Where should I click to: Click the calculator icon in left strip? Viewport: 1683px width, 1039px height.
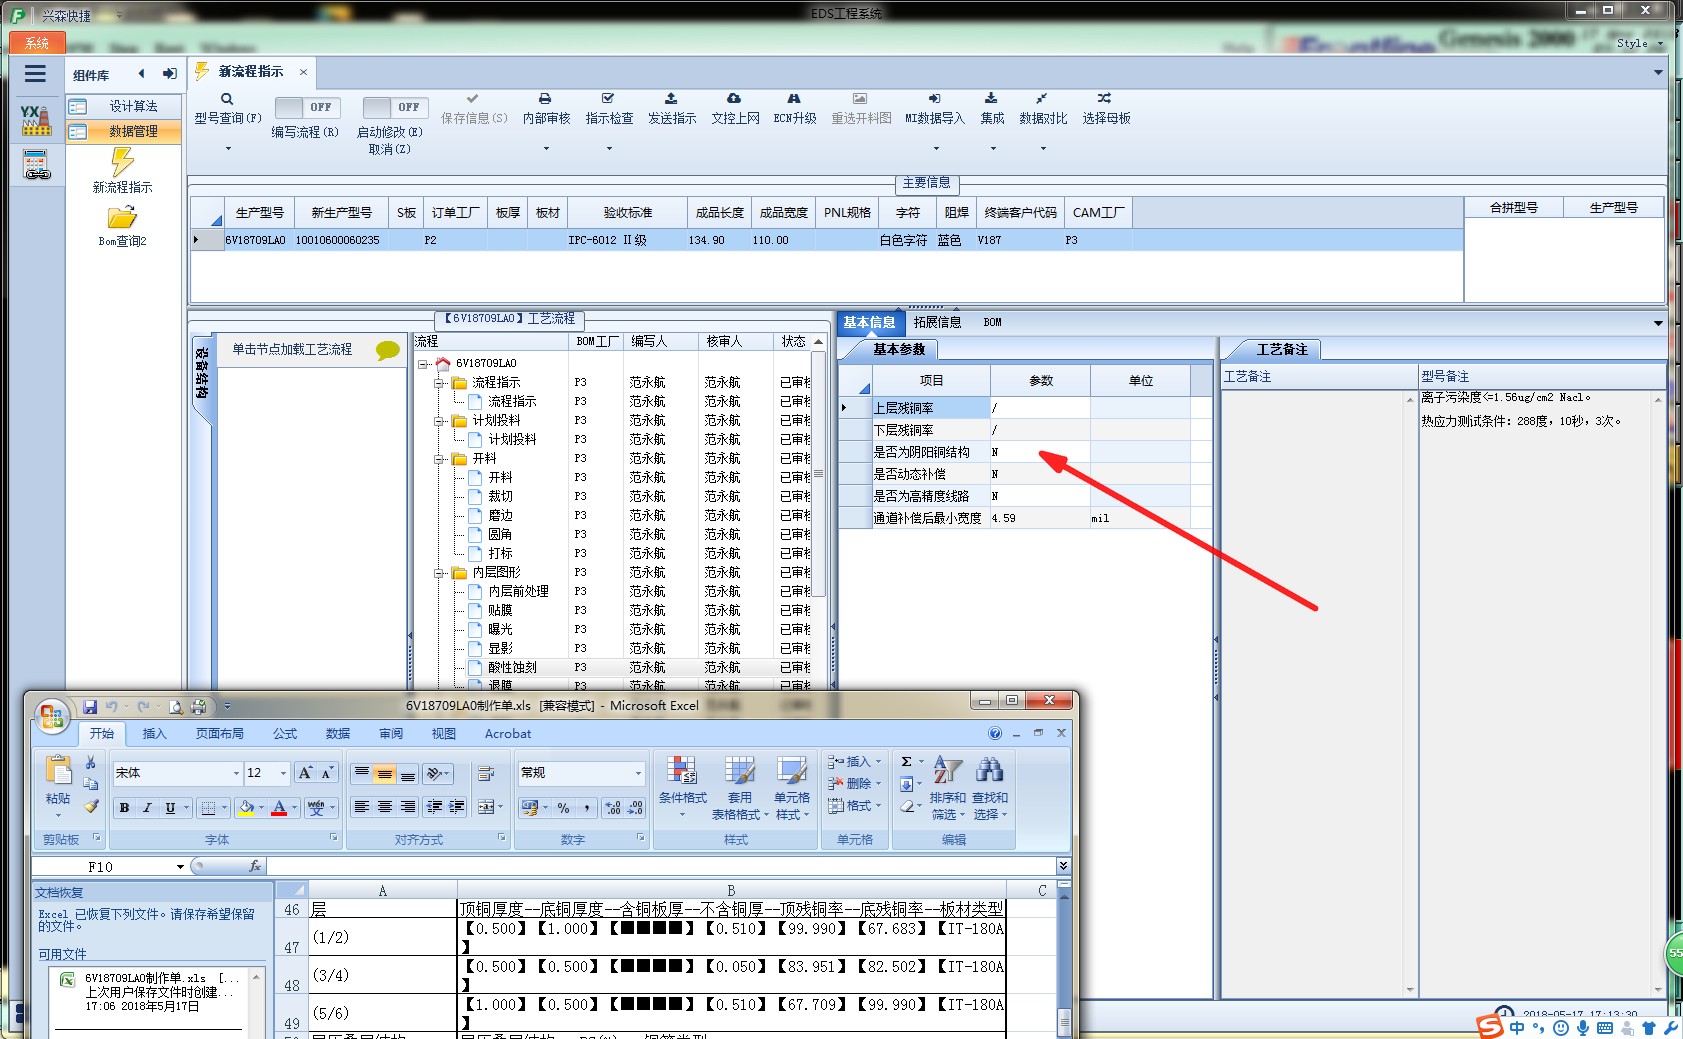coord(36,165)
